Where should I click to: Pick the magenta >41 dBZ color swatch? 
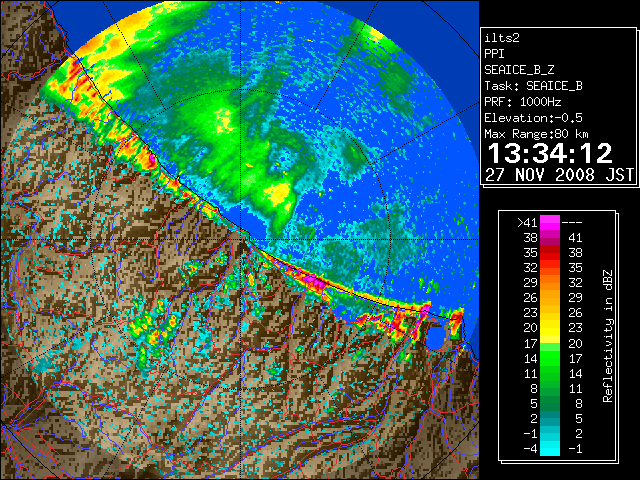550,223
